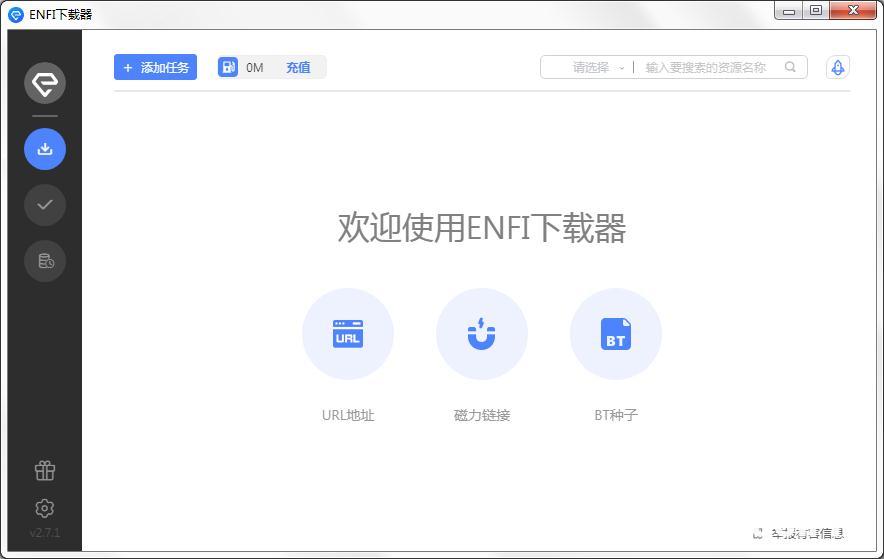This screenshot has height=559, width=884.
Task: Open the database history sidebar icon
Action: click(45, 261)
